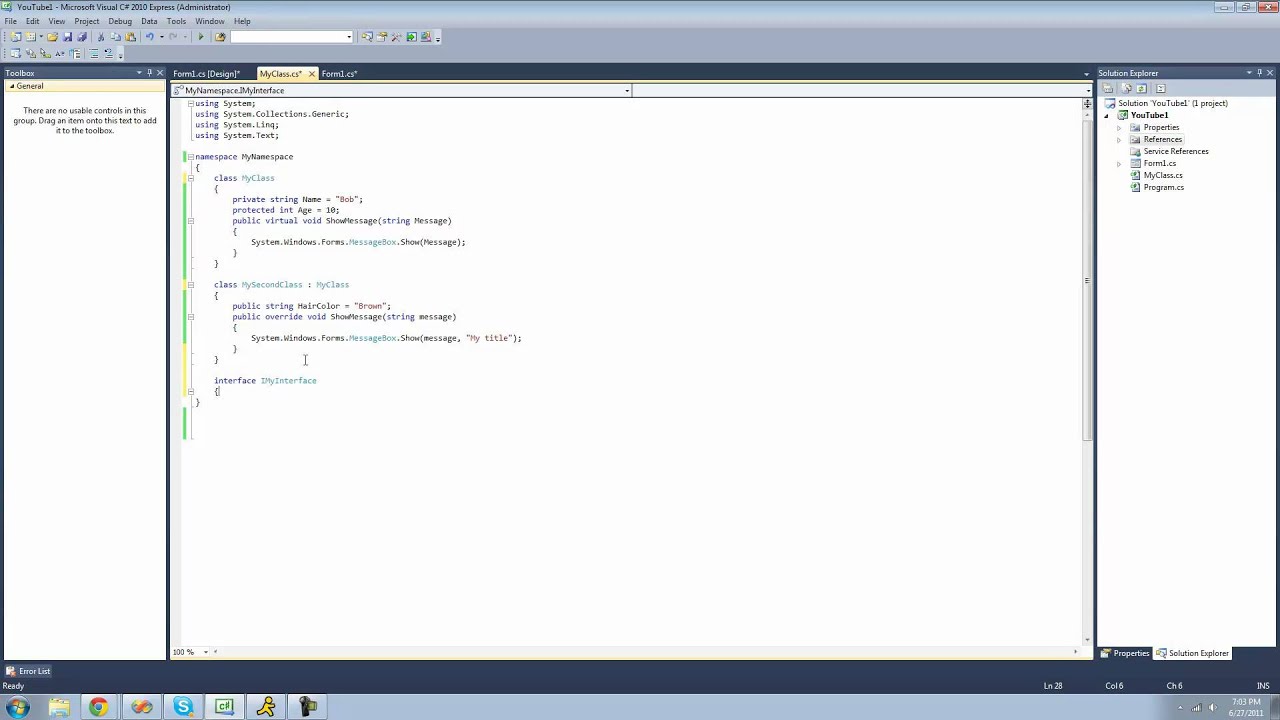Collapse the YouTube1 project node
The width and height of the screenshot is (1280, 720).
[1106, 116]
